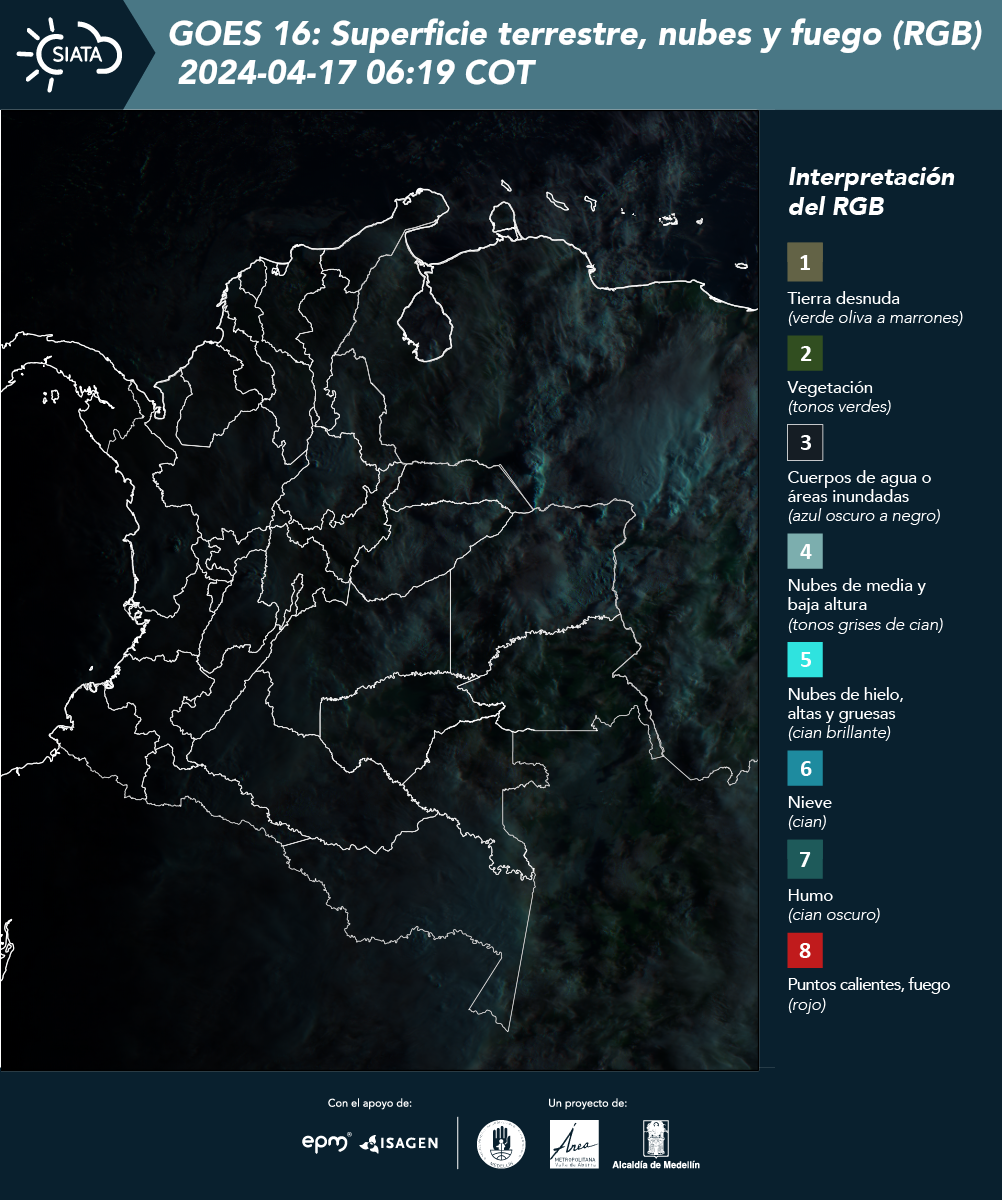Select legend swatch 5 Nubes de hielo
This screenshot has height=1200, width=1002.
coord(805,659)
